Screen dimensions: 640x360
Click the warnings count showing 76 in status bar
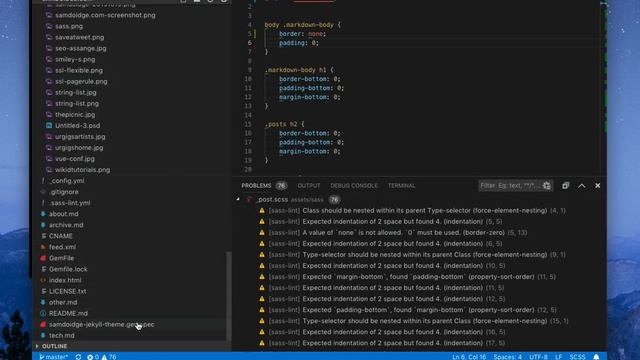point(109,357)
